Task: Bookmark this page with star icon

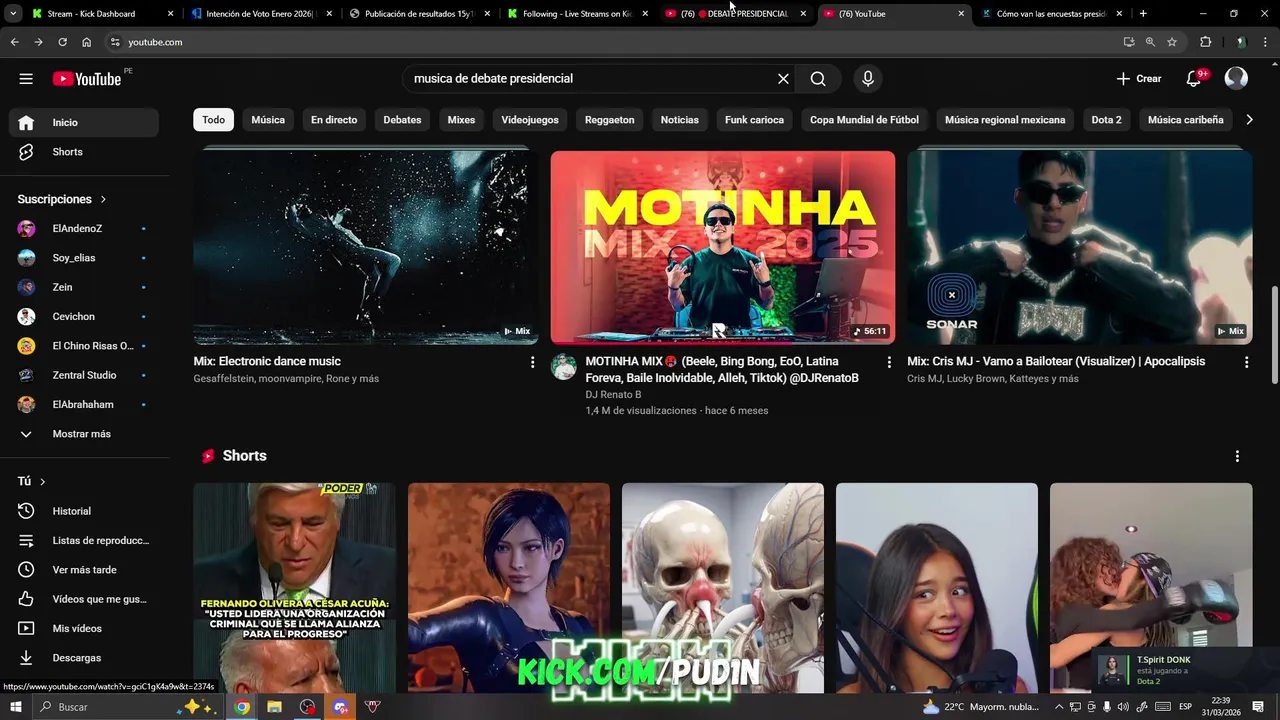Action: (1172, 42)
